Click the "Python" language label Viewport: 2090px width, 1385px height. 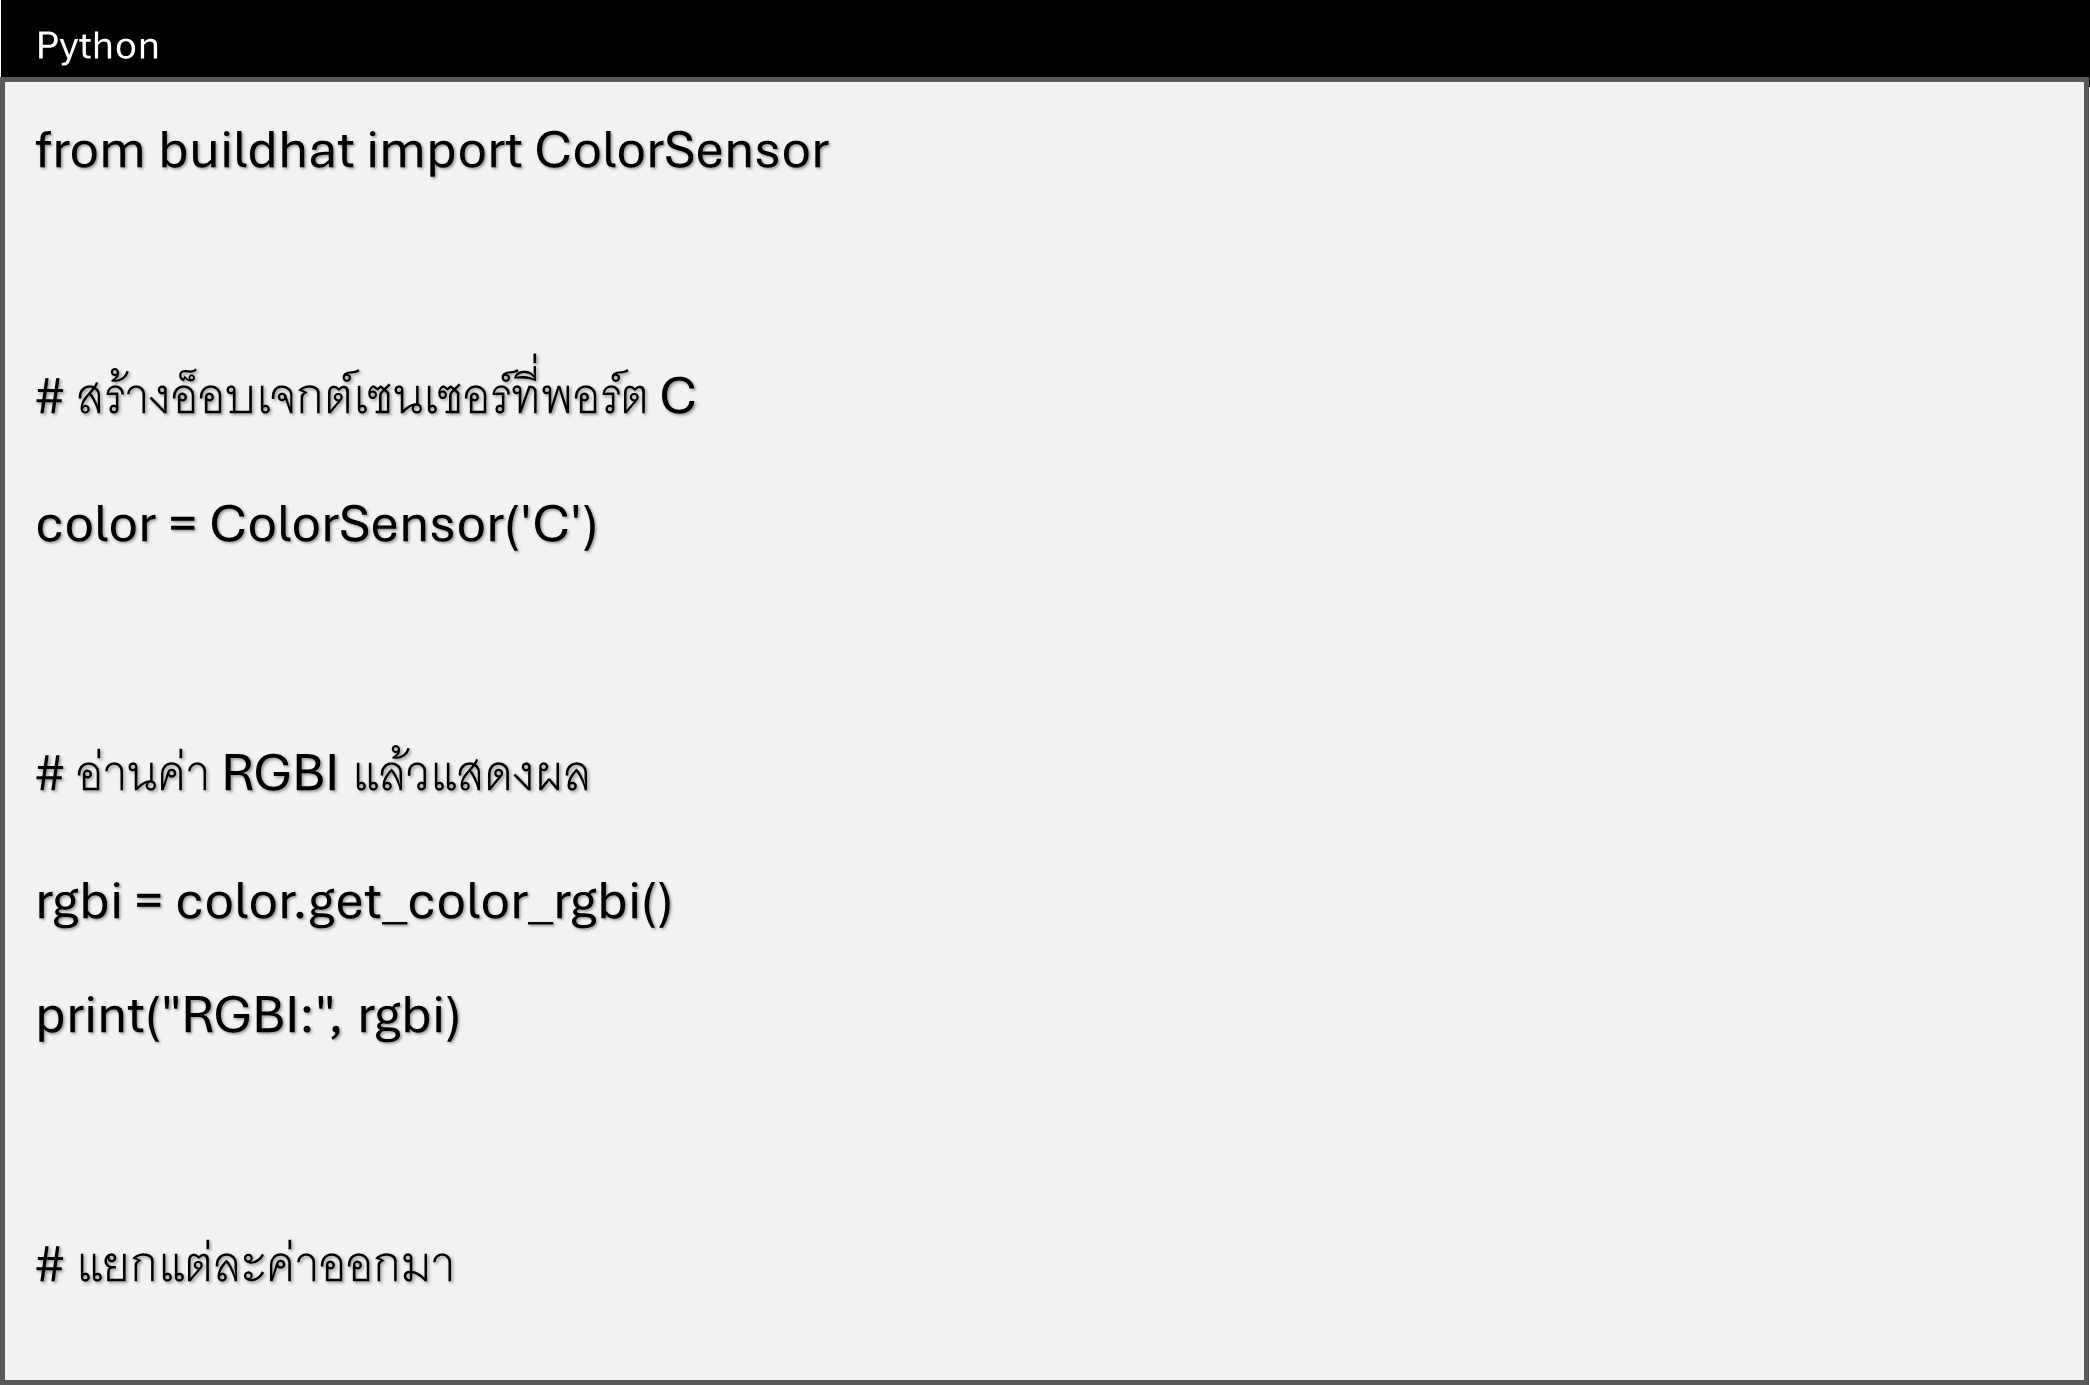click(97, 46)
